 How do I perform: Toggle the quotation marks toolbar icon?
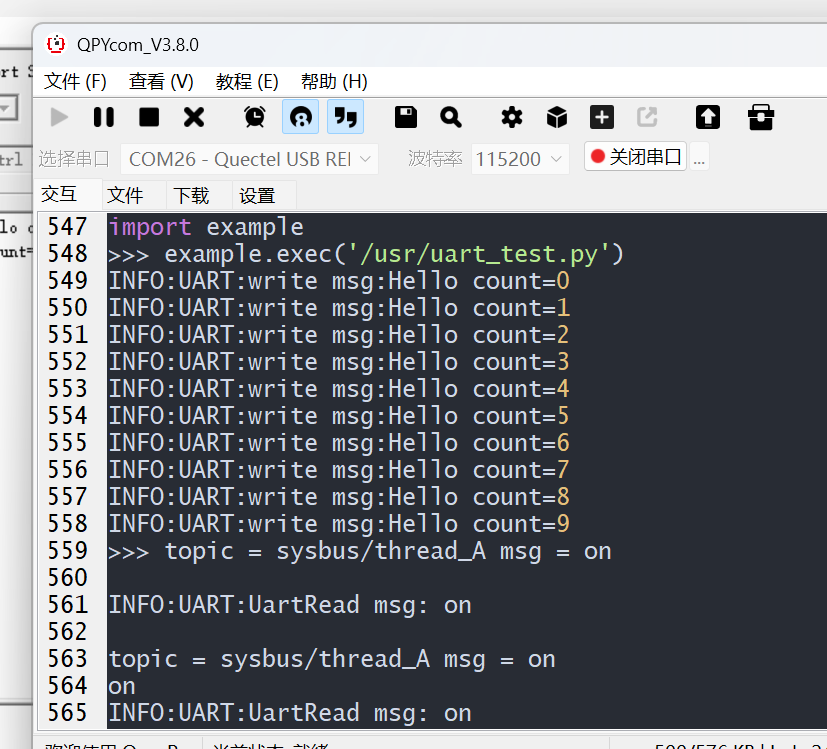click(345, 117)
